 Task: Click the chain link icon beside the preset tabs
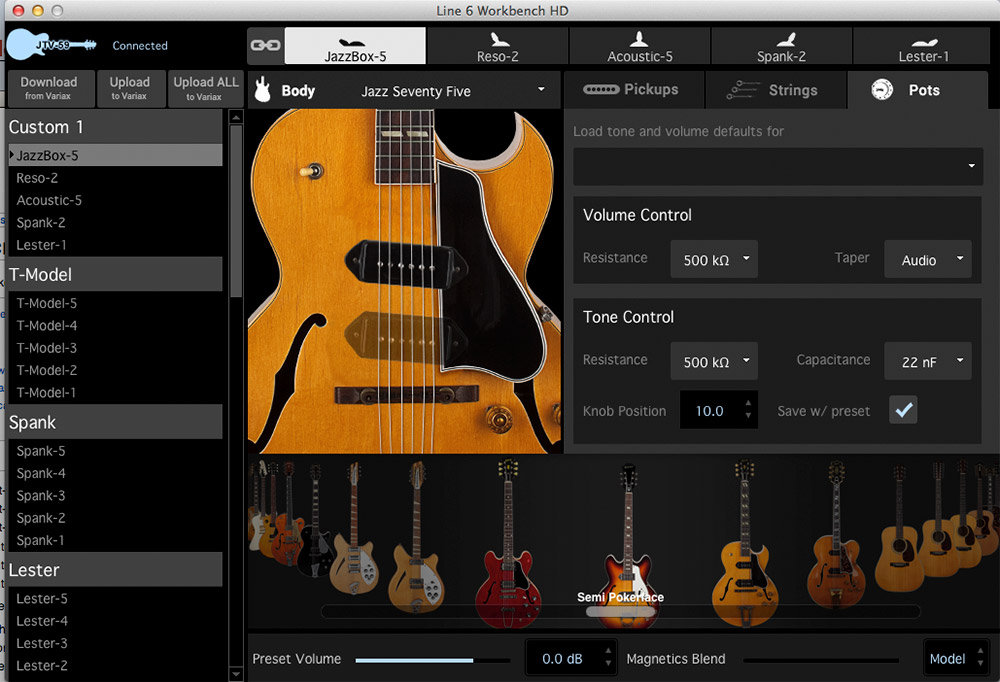[x=265, y=45]
